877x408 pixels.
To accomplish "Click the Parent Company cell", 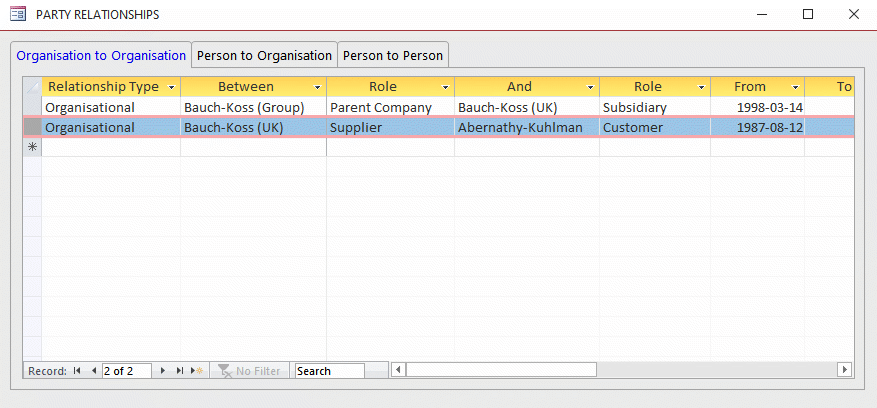I will [390, 107].
